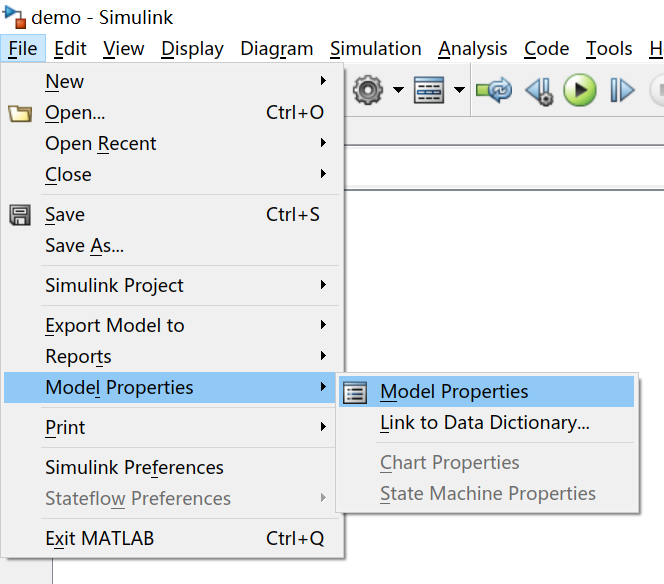The image size is (664, 584).
Task: Click the Ctrl+O shortcut text
Action: [x=295, y=113]
